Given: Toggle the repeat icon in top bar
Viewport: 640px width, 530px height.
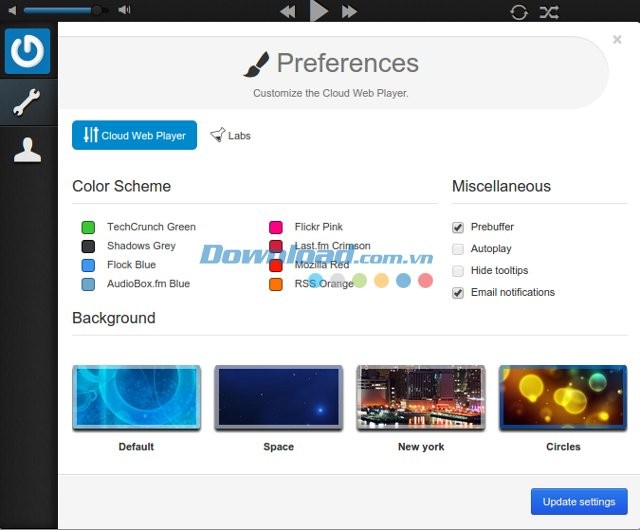Looking at the screenshot, I should point(518,12).
